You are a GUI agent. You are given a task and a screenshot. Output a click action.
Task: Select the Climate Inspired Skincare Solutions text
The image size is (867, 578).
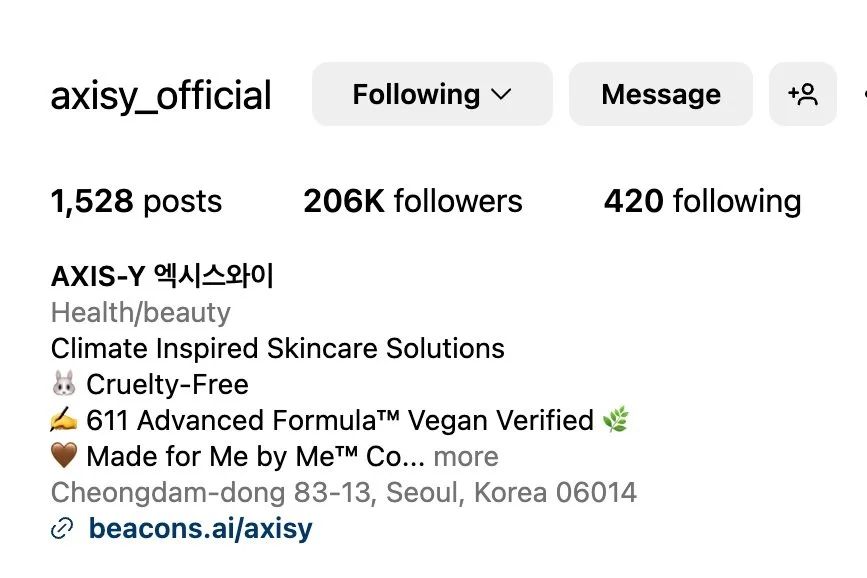278,348
